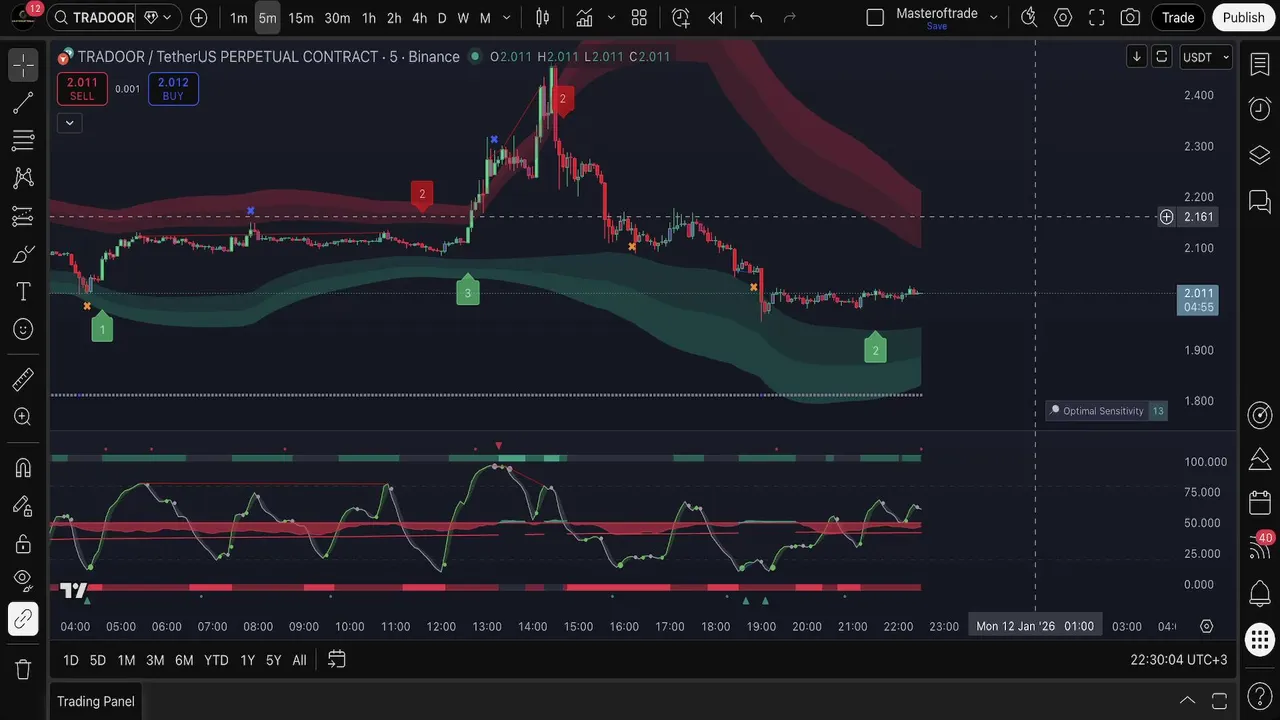Viewport: 1280px width, 720px height.
Task: Toggle stay in drawing mode
Action: pos(23,505)
